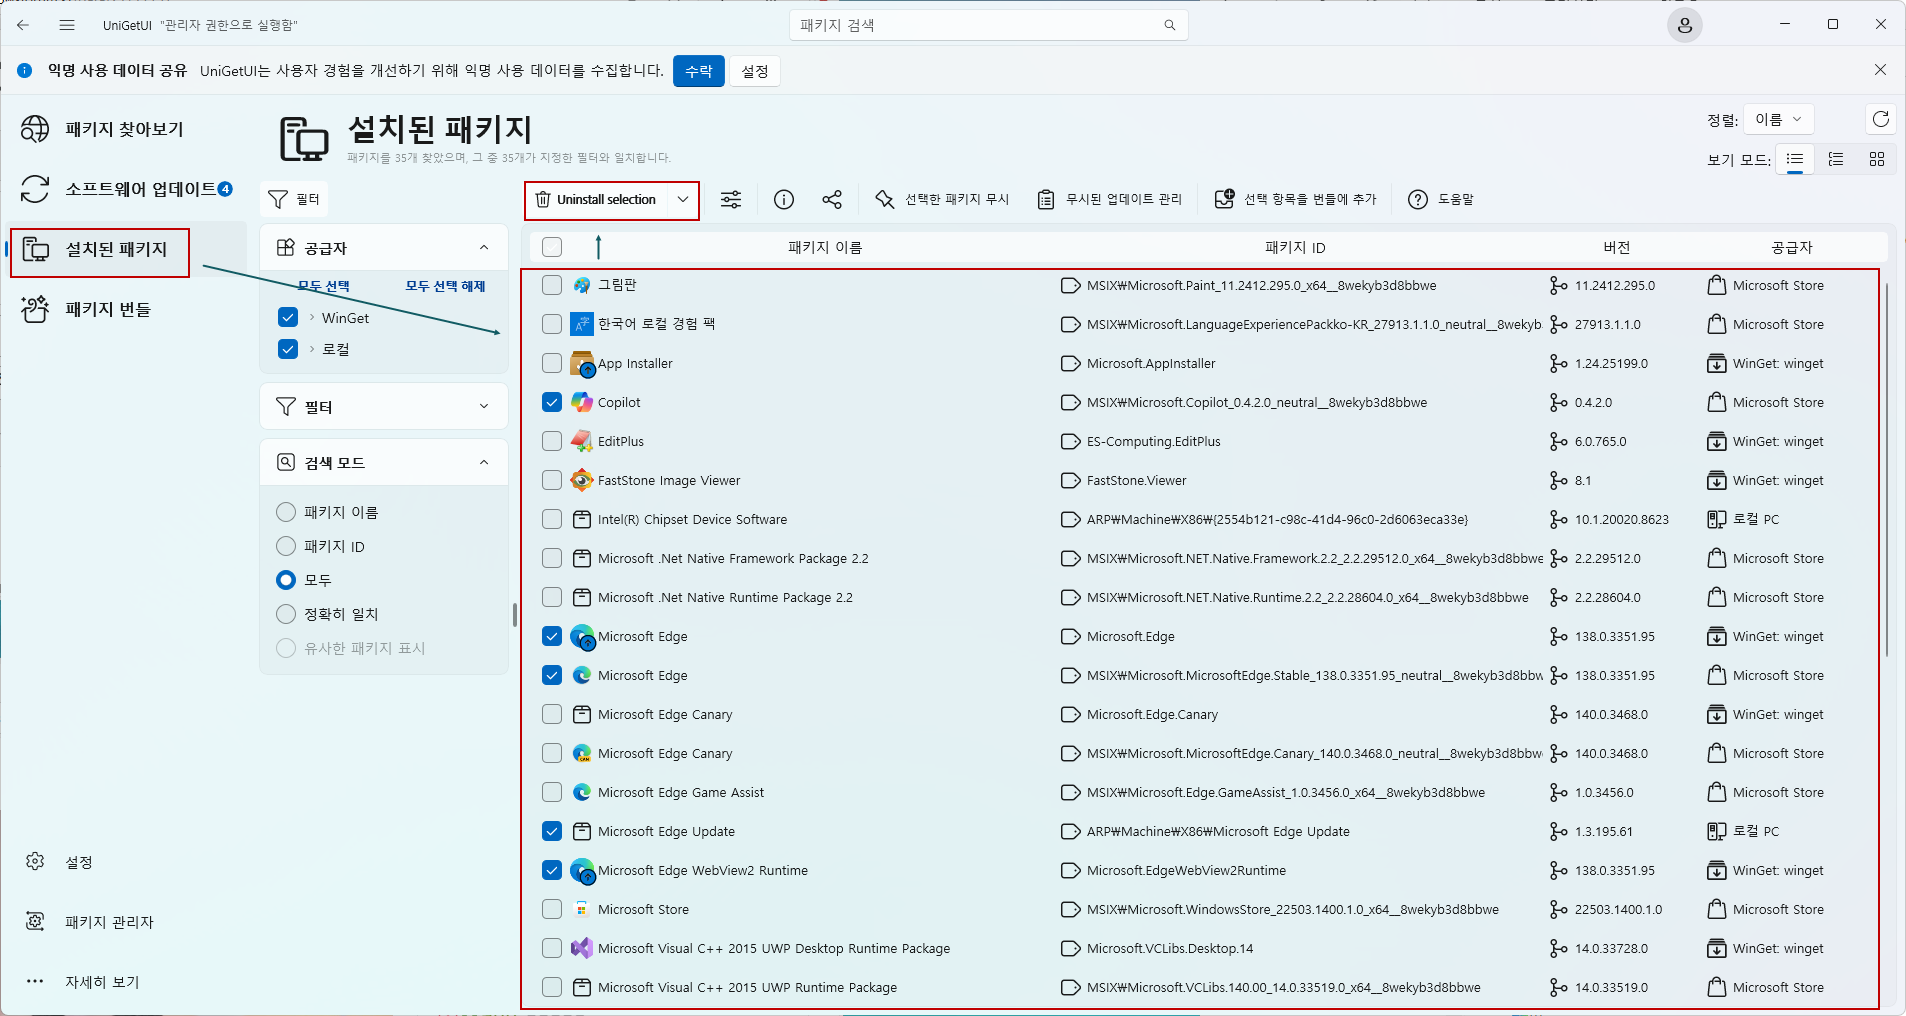Expand the 필터 section
Screen dimensions: 1906x1016
484,406
